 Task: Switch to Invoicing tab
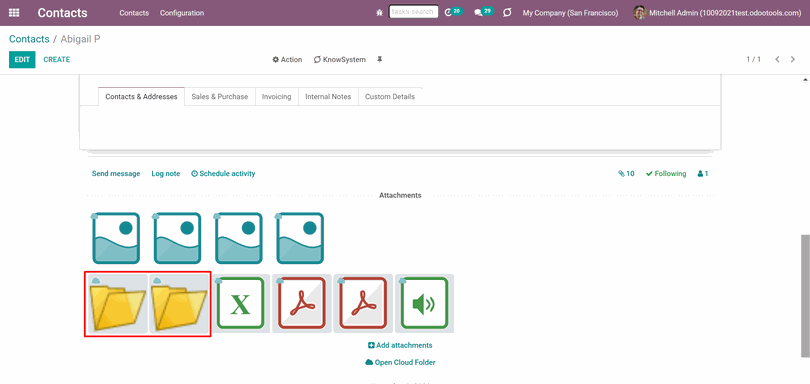[276, 97]
